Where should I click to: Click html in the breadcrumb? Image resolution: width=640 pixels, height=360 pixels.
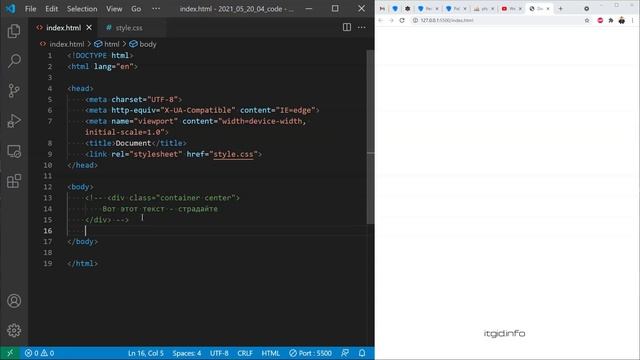tap(111, 44)
